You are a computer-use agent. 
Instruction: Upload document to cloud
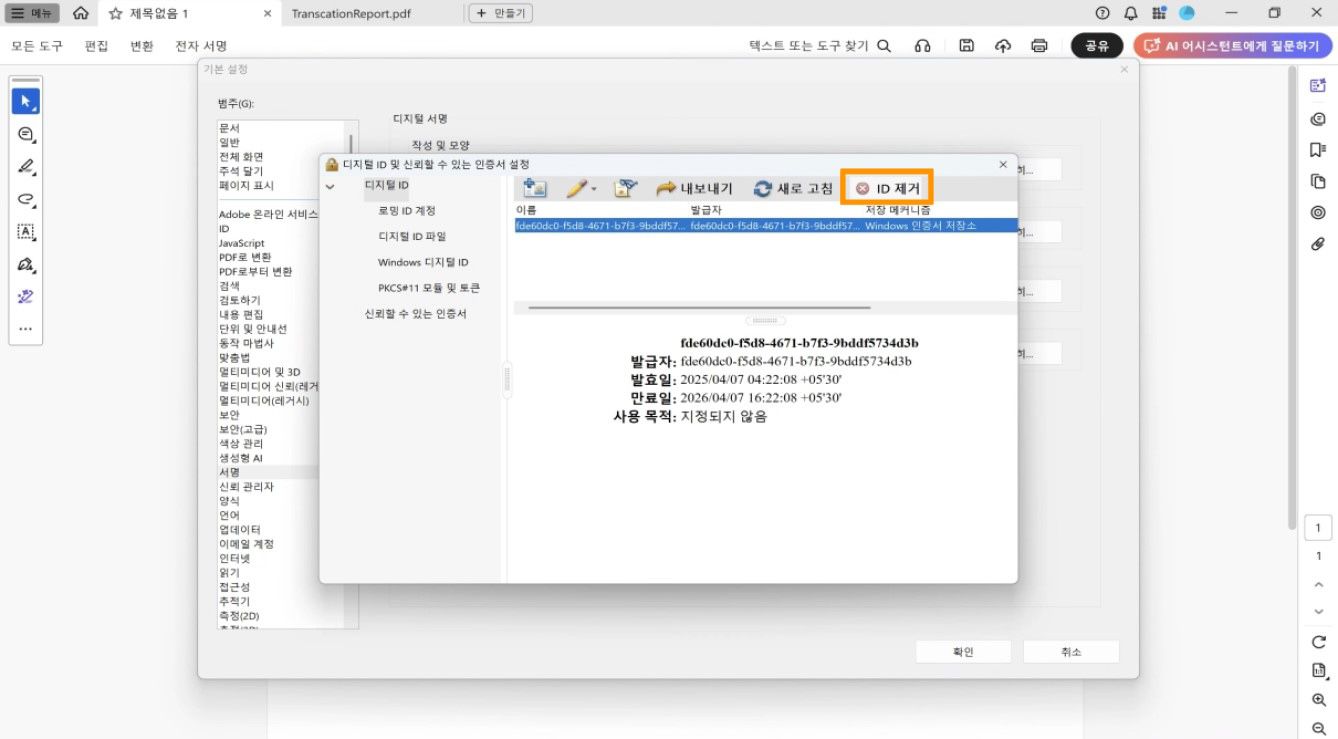1002,45
